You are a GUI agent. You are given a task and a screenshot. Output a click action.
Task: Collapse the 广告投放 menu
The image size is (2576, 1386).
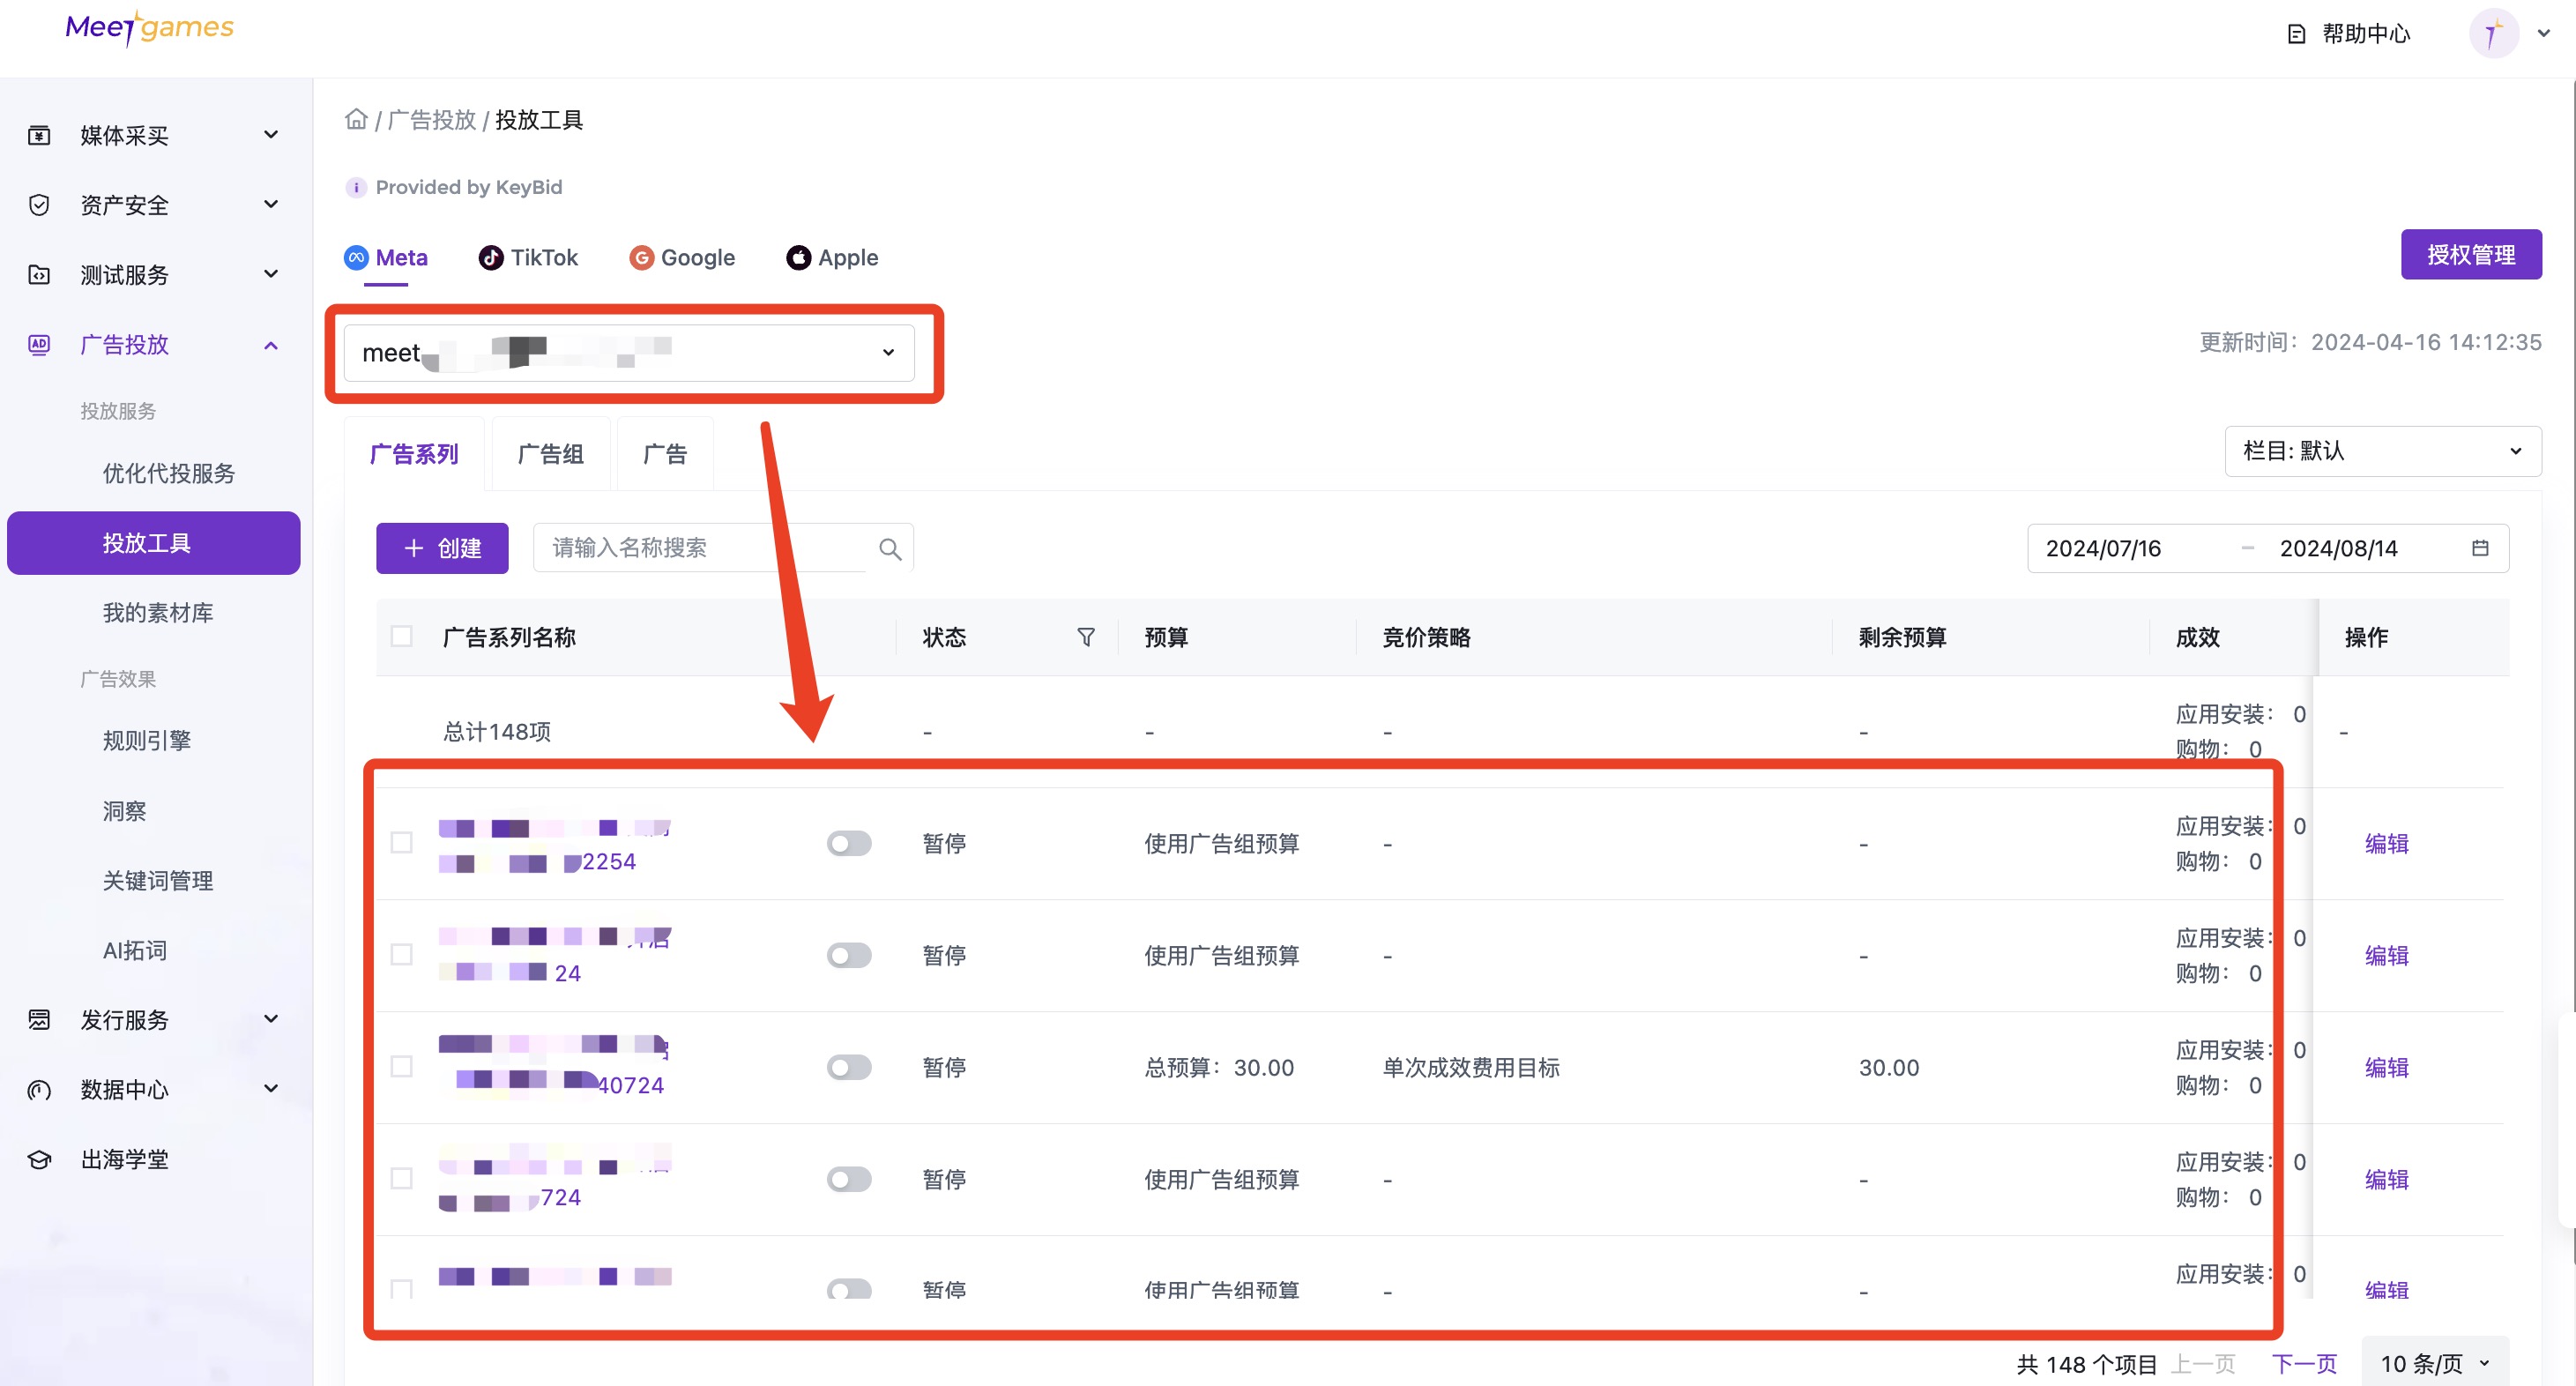pyautogui.click(x=271, y=346)
